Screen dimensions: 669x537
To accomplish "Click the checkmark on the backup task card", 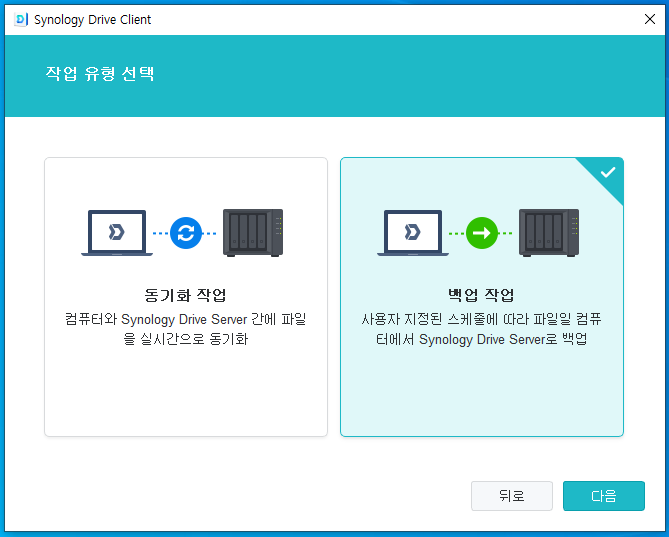I will click(x=608, y=172).
